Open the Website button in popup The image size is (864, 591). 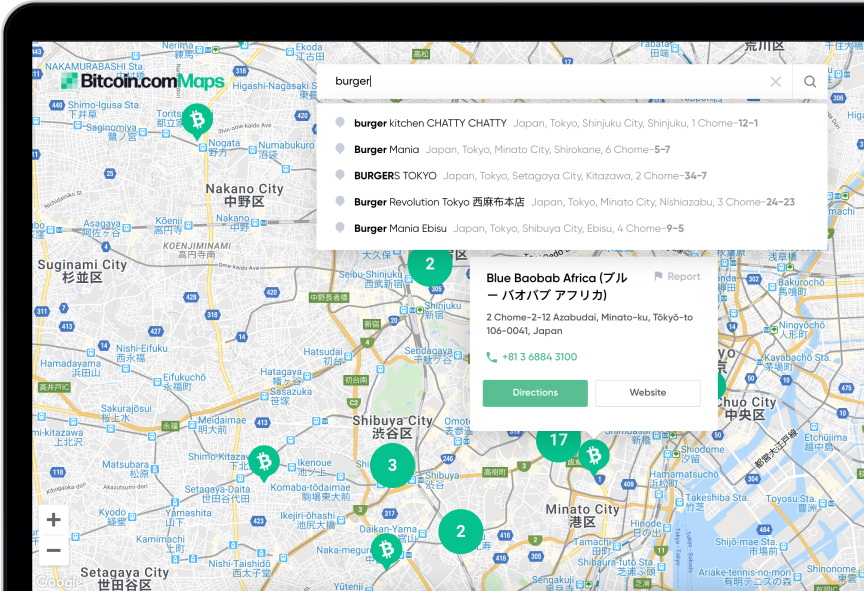647,393
